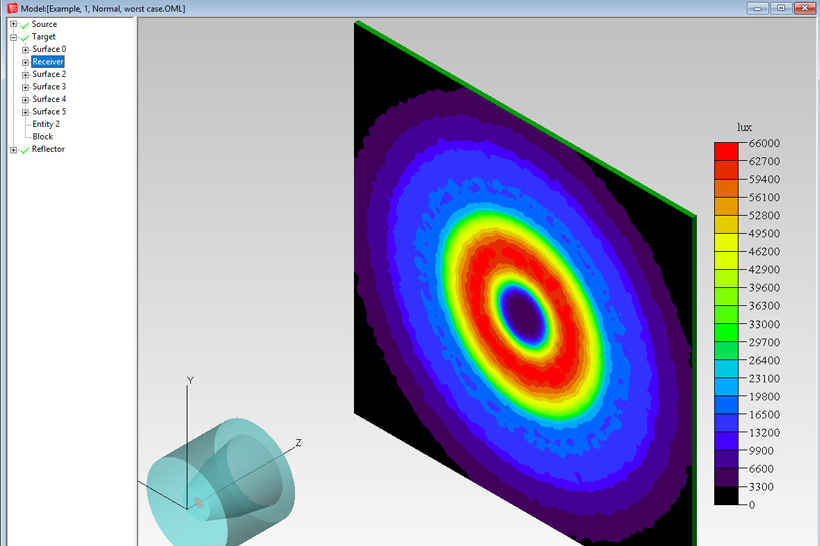The width and height of the screenshot is (820, 546).
Task: Click the application icon in the title bar
Action: (12, 8)
